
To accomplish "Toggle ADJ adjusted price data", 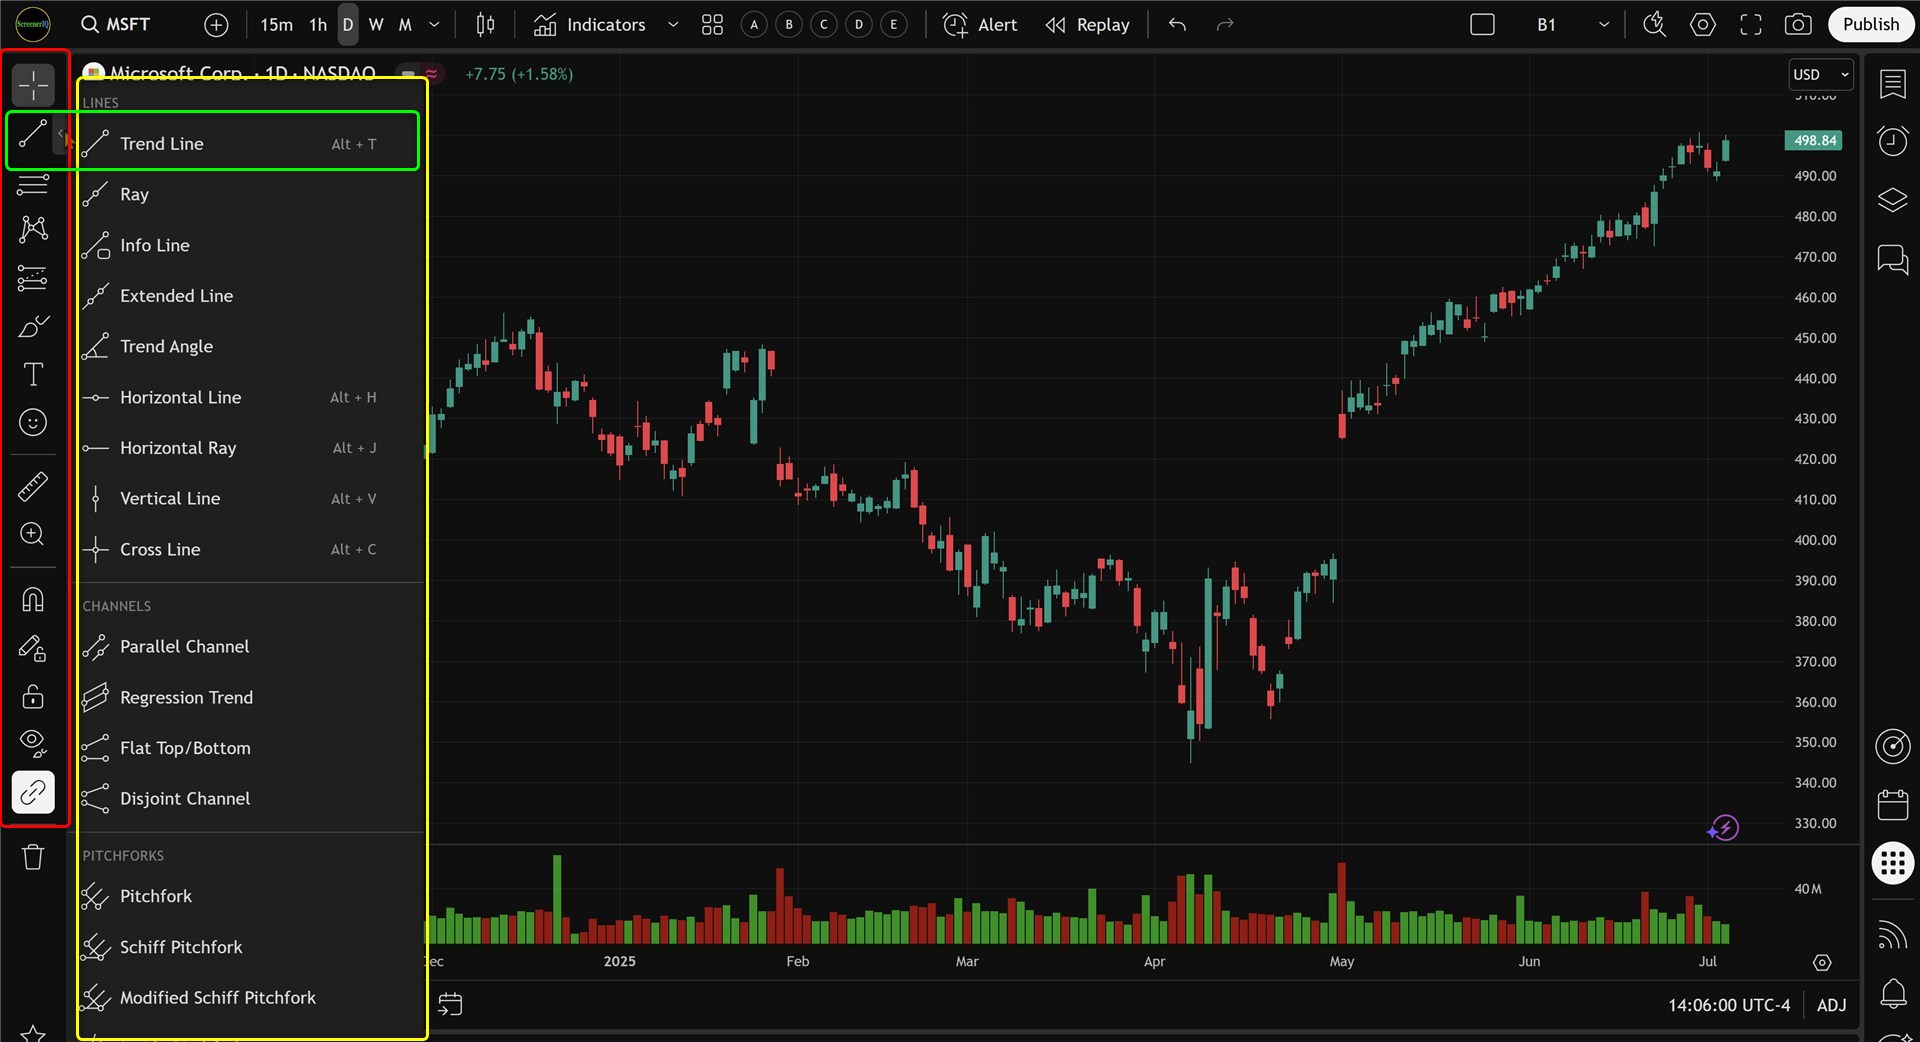I will 1831,1005.
